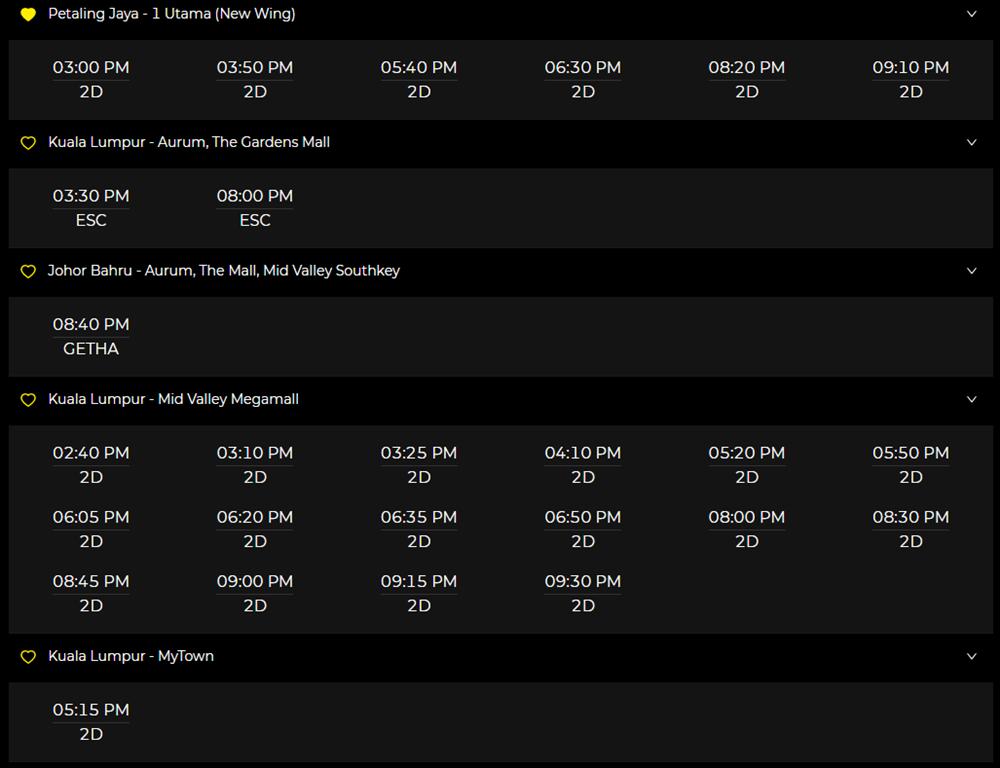Click heart icon beside Kuala Lumpur MyTown
1000x768 pixels.
click(x=28, y=657)
